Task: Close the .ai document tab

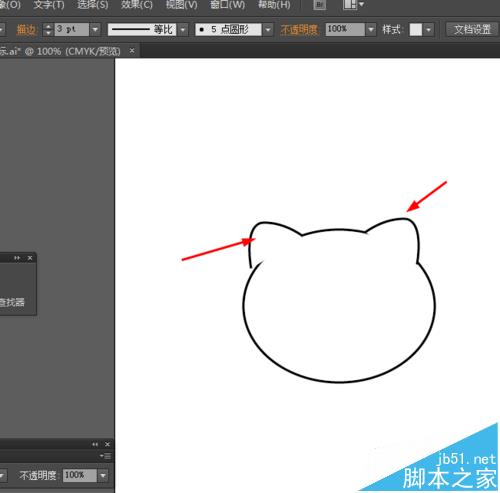Action: [132, 51]
